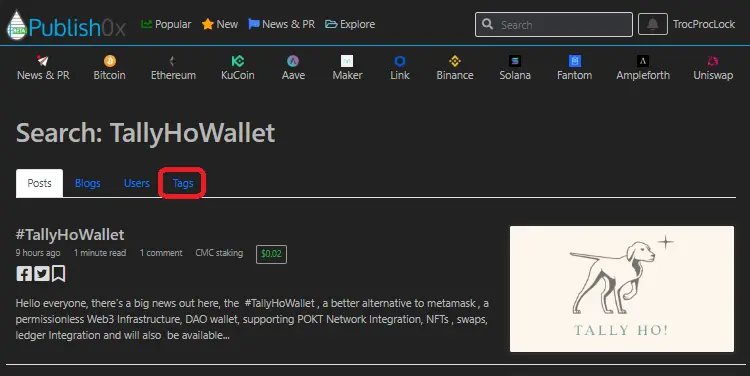Bookmark the #TallyHoWallet post
750x376 pixels.
tap(58, 274)
